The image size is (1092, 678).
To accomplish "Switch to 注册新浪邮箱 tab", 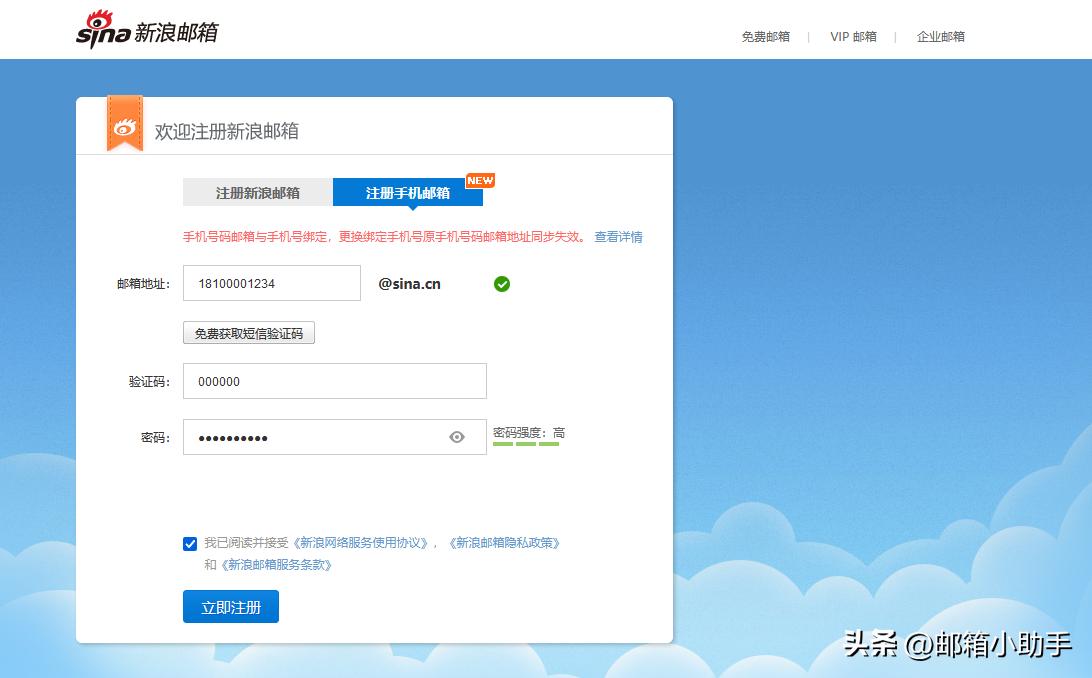I will click(x=258, y=193).
